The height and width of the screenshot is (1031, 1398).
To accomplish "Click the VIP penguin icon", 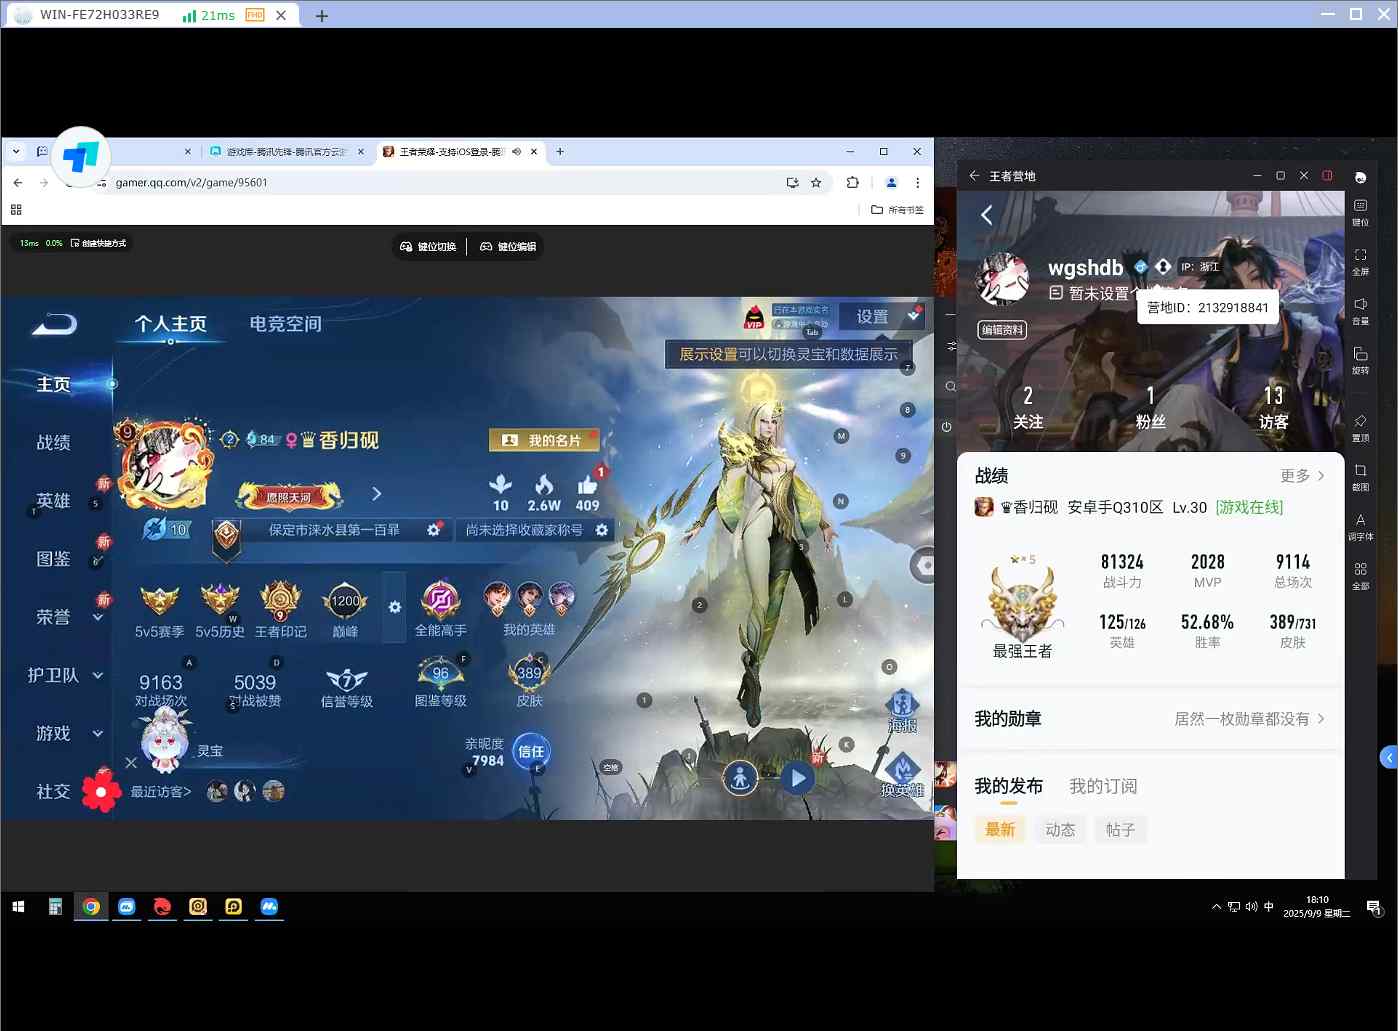I will [754, 317].
